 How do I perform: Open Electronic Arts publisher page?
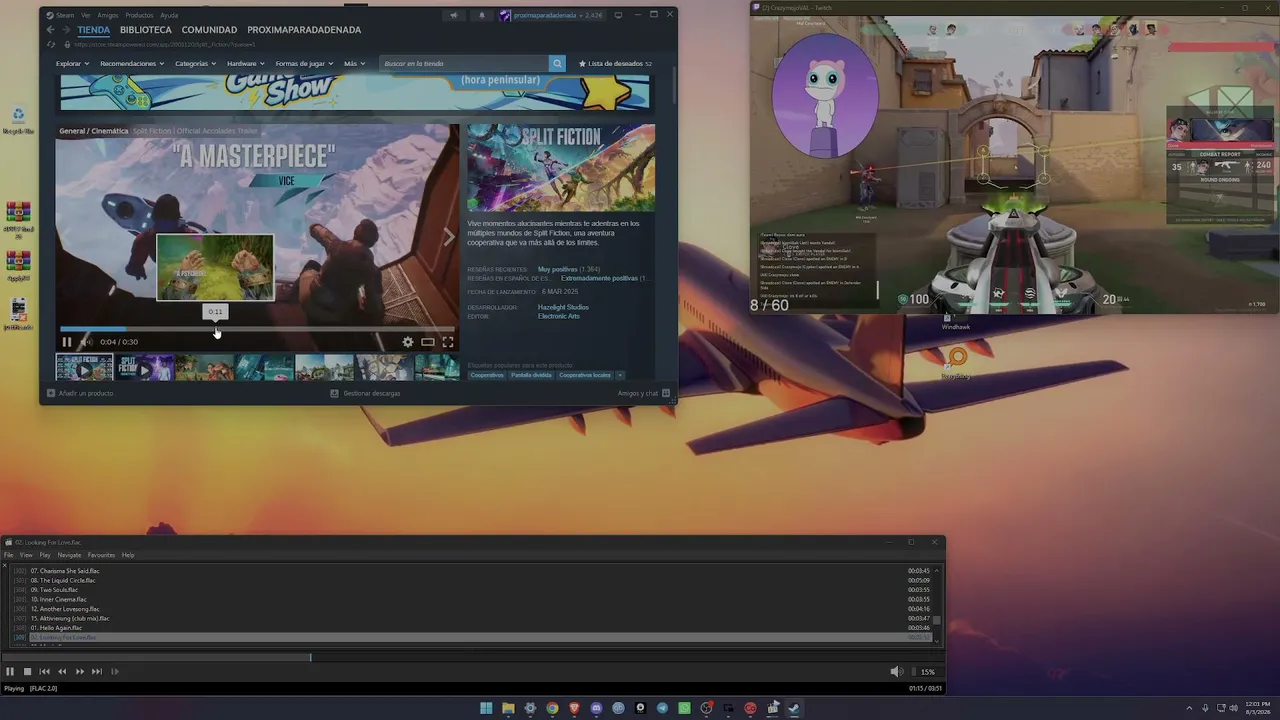tap(558, 316)
